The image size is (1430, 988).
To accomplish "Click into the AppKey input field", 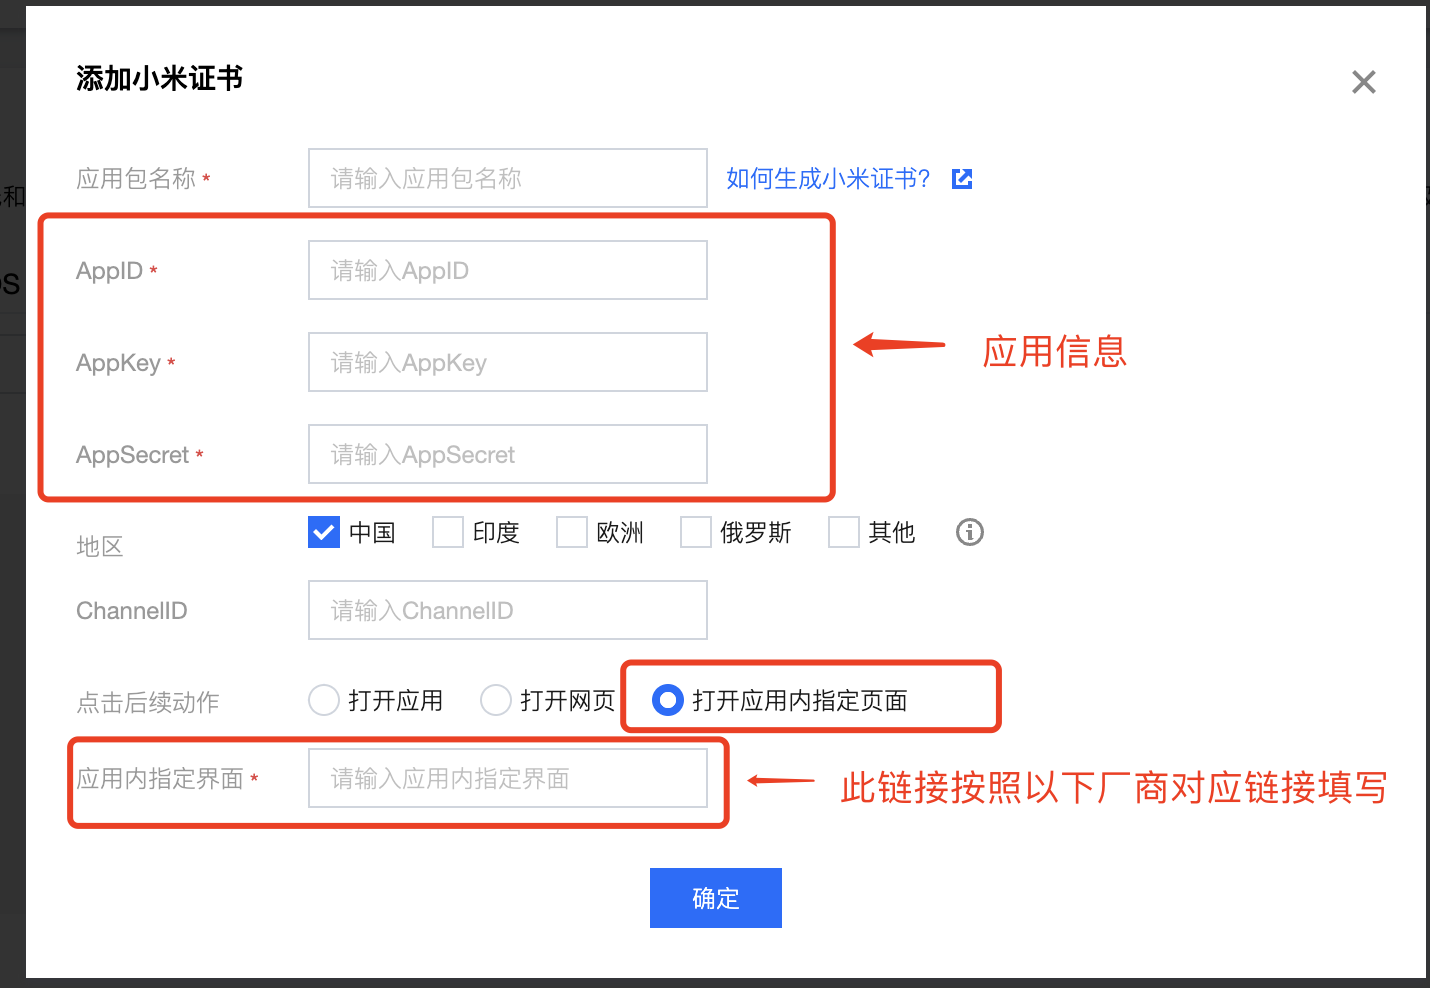I will click(x=508, y=362).
